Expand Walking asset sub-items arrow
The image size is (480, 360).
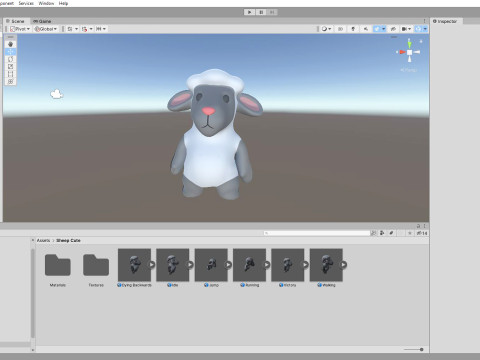click(344, 265)
